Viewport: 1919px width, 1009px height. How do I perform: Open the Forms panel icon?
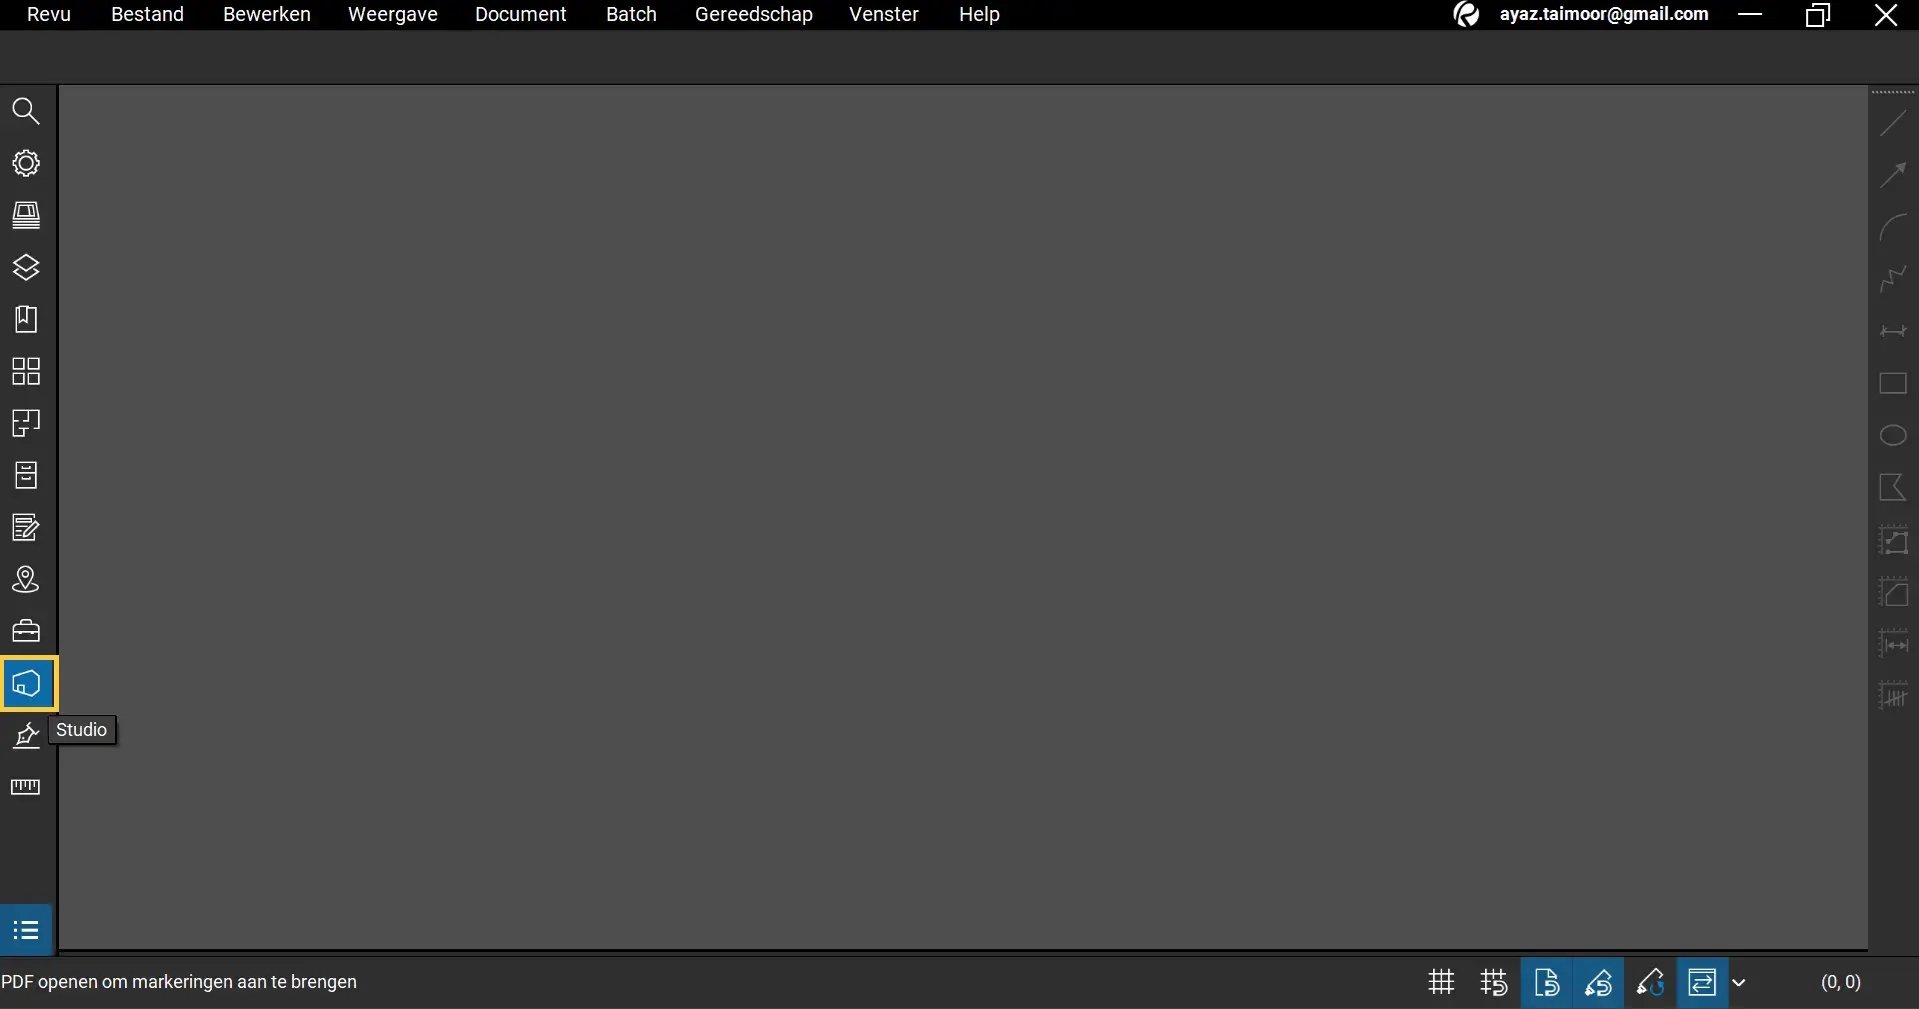(x=26, y=527)
